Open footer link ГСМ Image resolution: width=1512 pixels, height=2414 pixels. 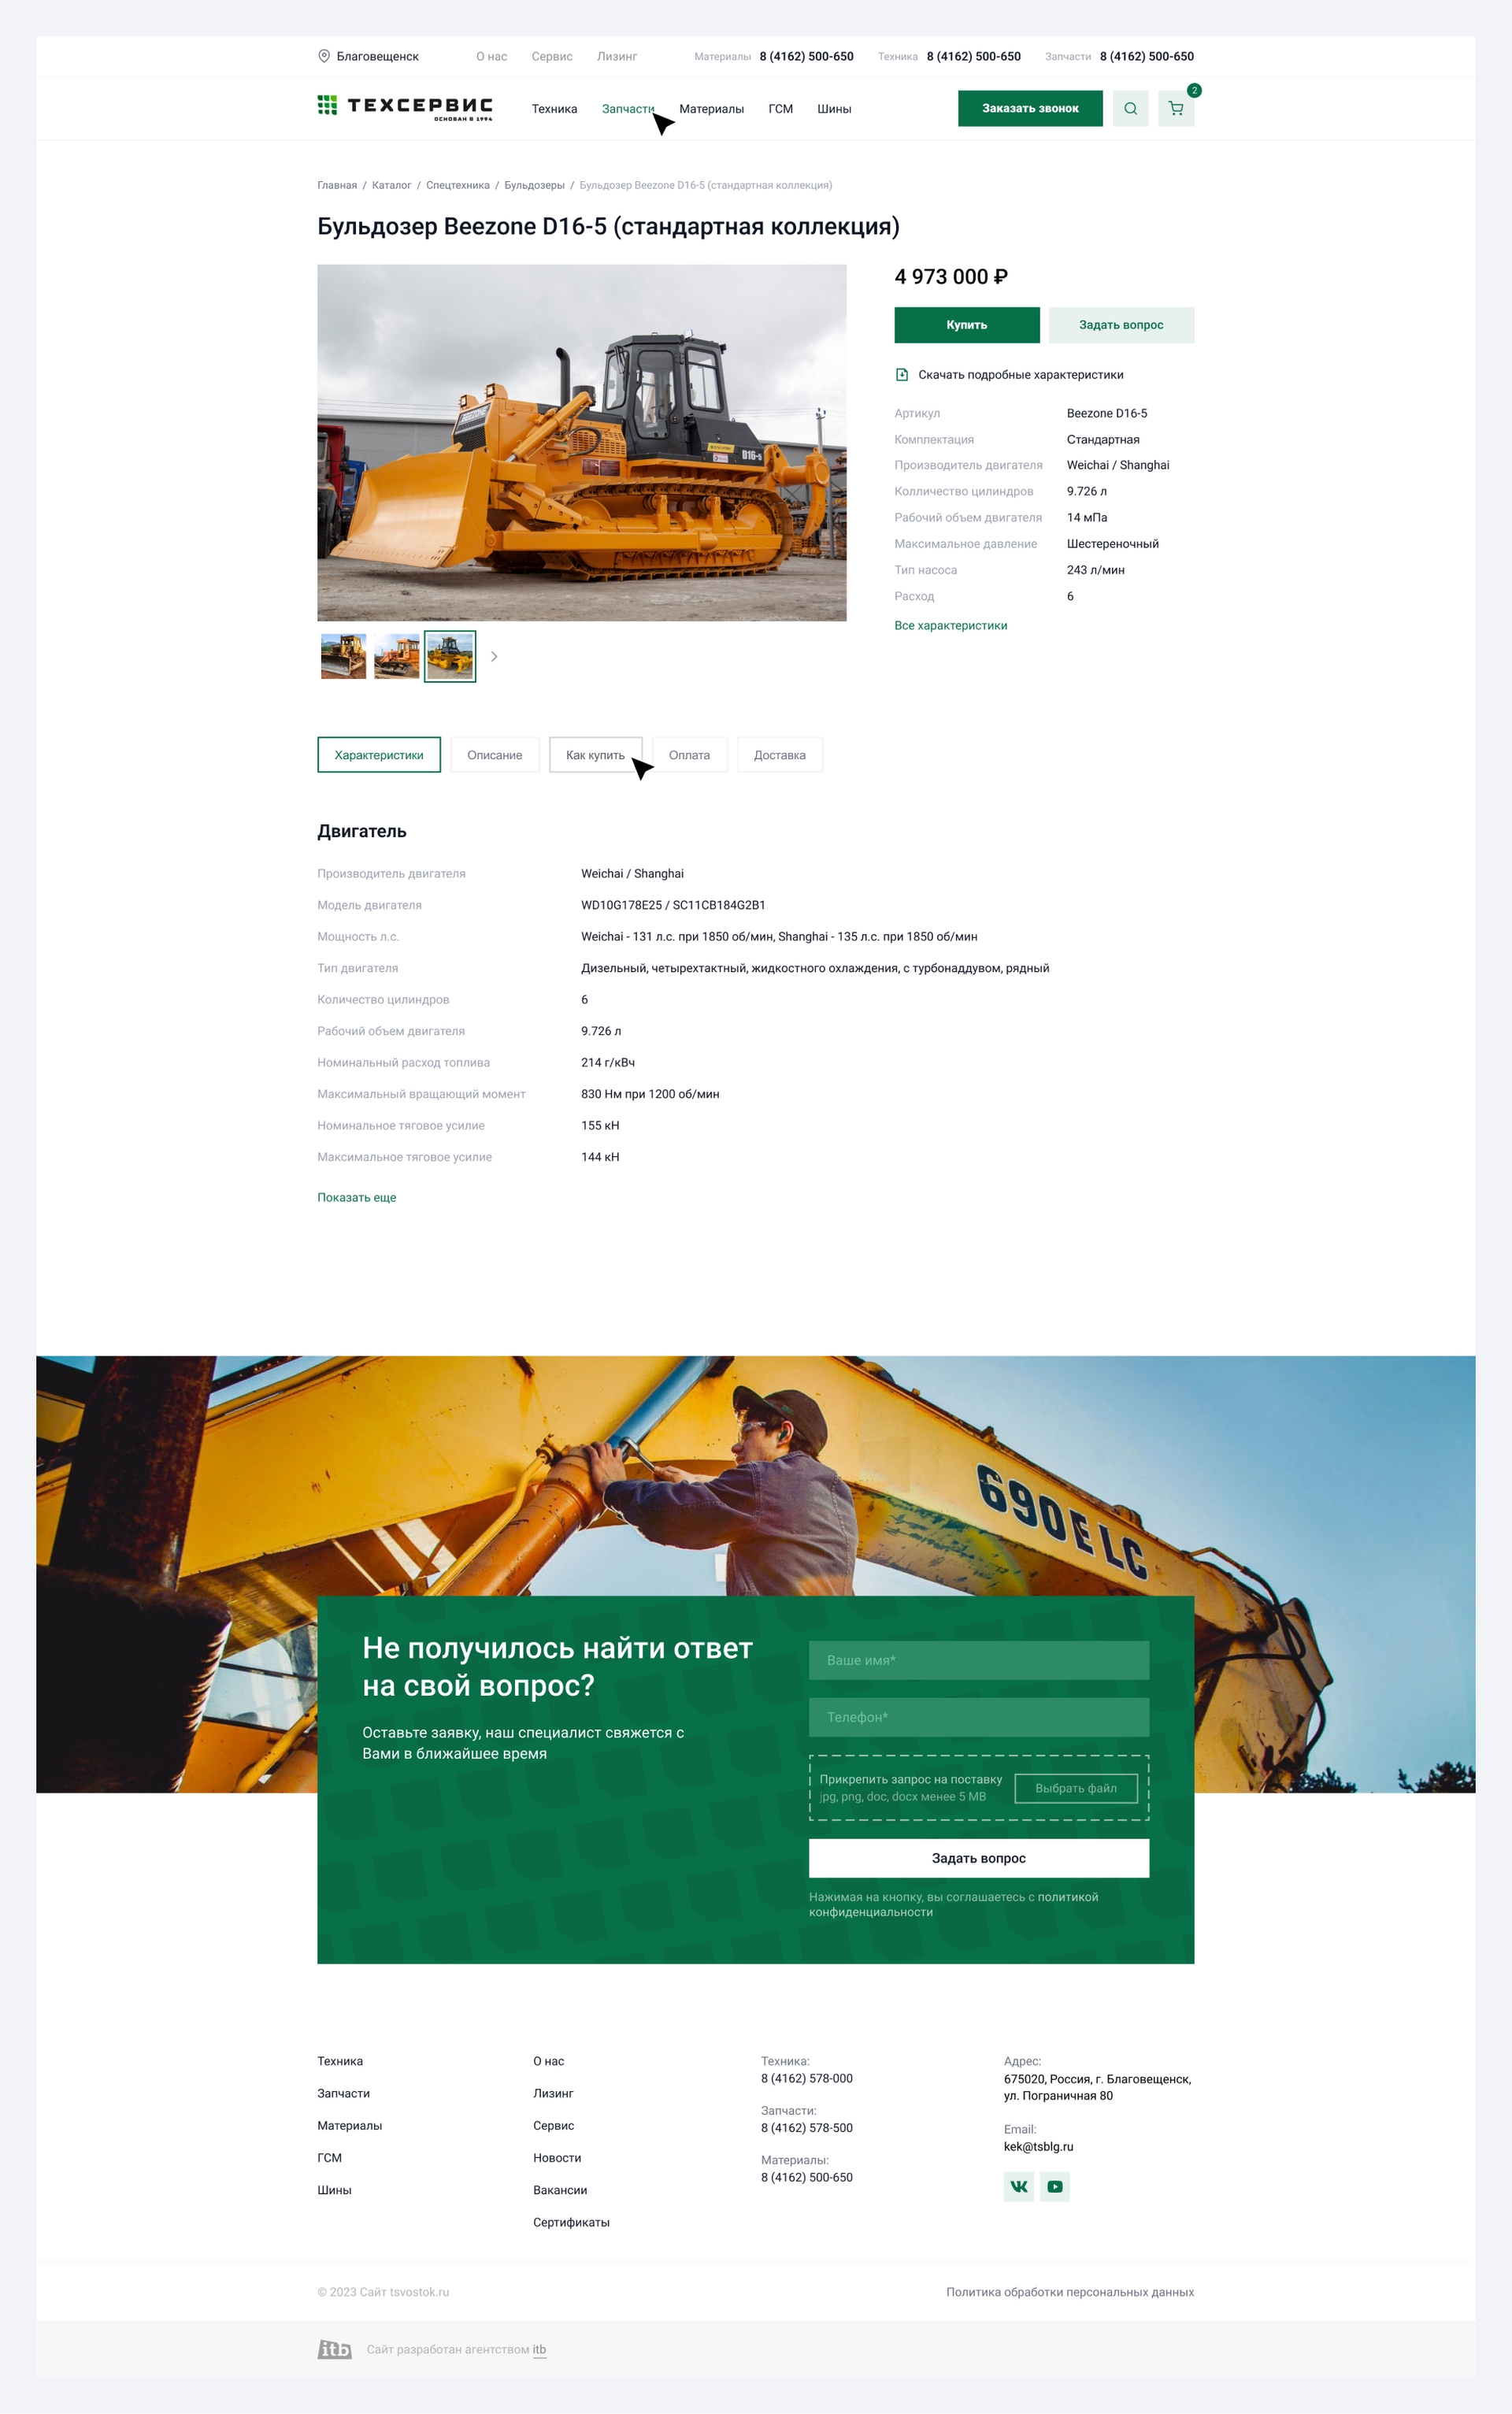[330, 2158]
